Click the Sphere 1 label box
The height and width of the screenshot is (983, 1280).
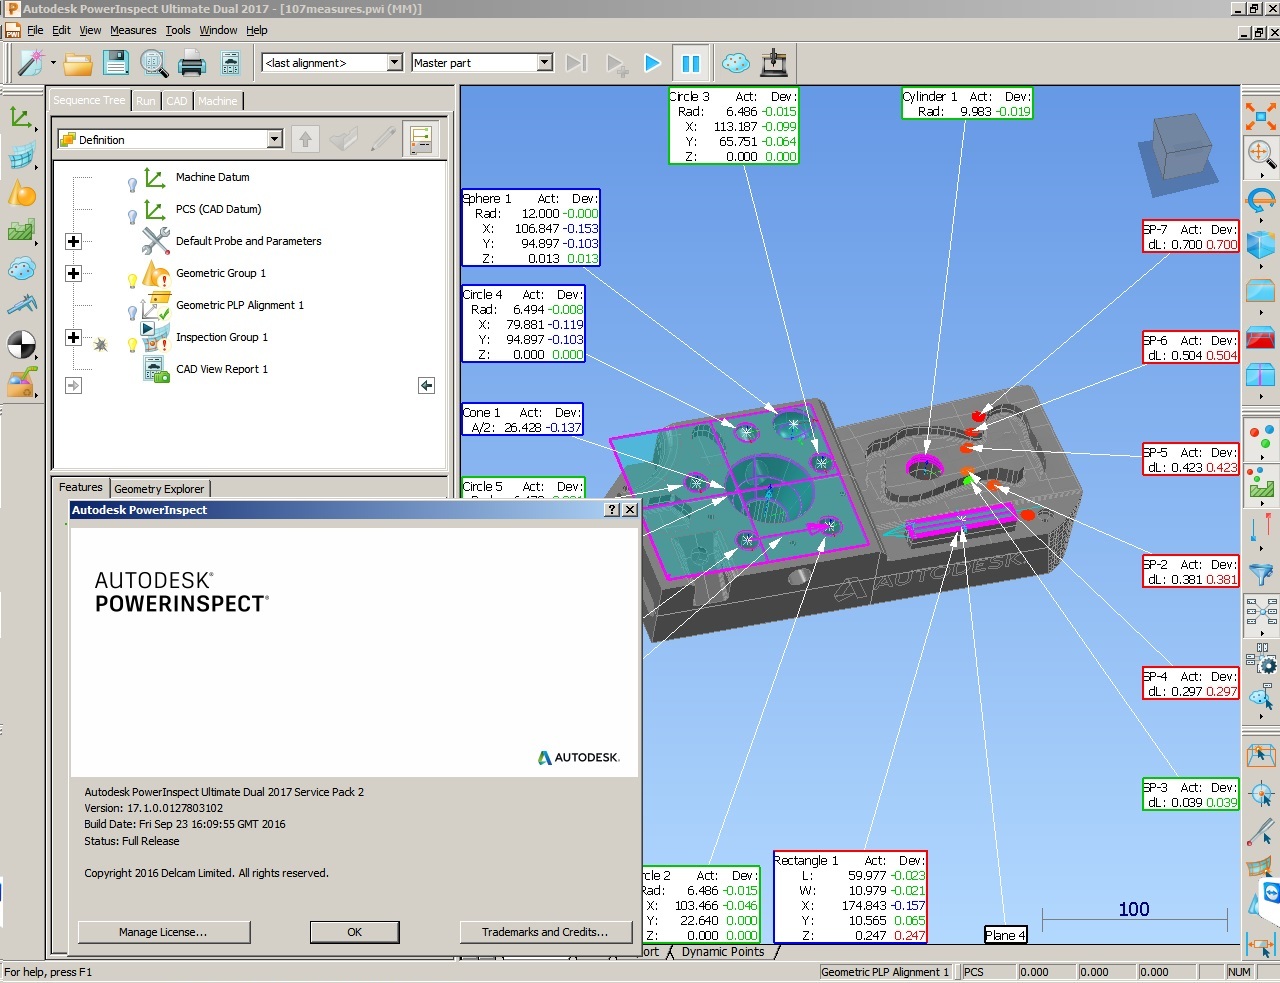pyautogui.click(x=530, y=228)
